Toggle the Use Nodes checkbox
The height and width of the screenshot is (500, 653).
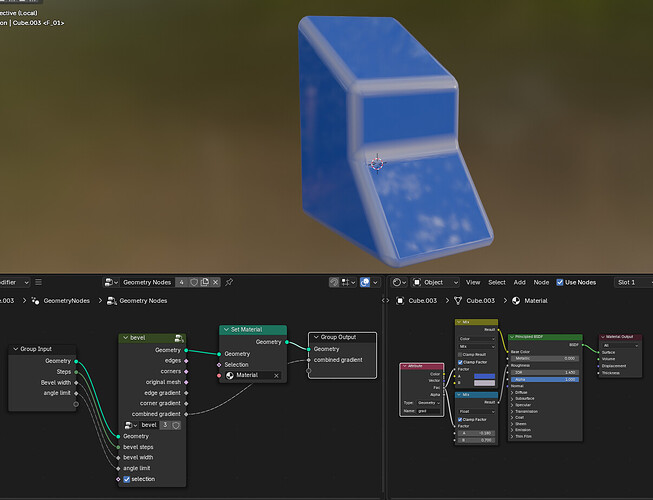coord(560,282)
